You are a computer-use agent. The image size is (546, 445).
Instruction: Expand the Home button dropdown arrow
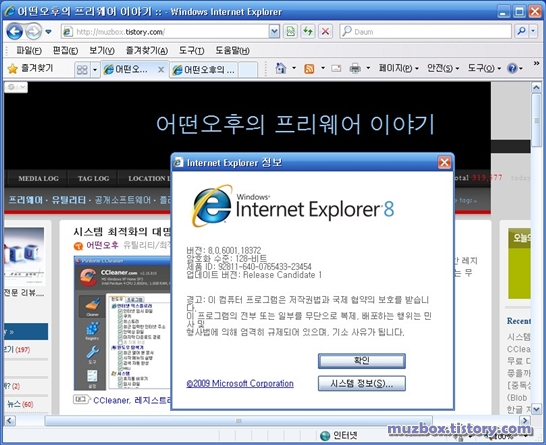294,68
